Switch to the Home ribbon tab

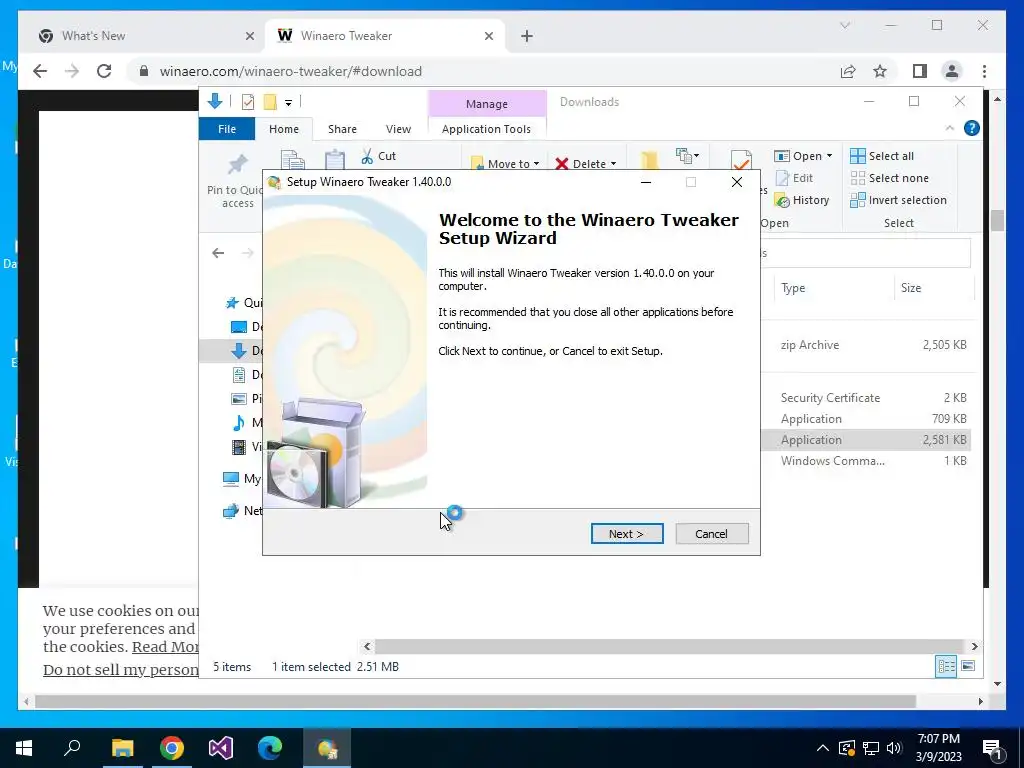(283, 129)
